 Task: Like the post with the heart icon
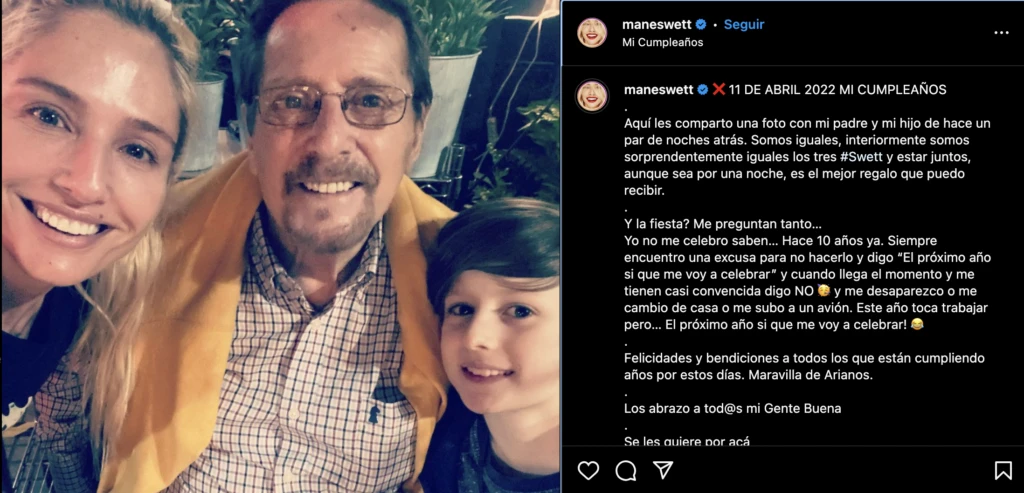[x=588, y=470]
